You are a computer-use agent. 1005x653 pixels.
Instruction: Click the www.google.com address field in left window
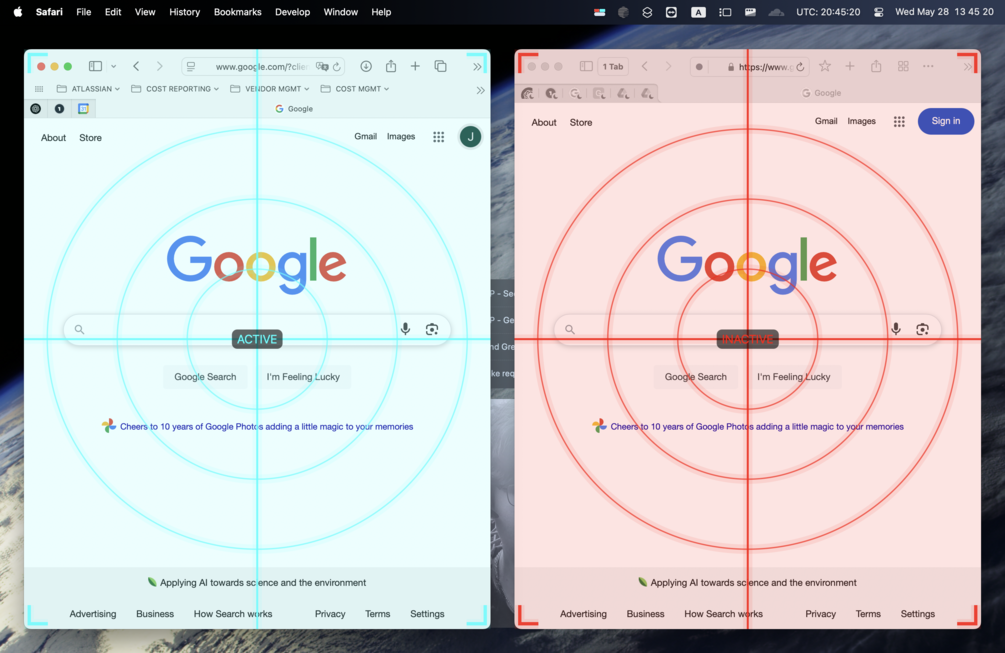coord(263,67)
